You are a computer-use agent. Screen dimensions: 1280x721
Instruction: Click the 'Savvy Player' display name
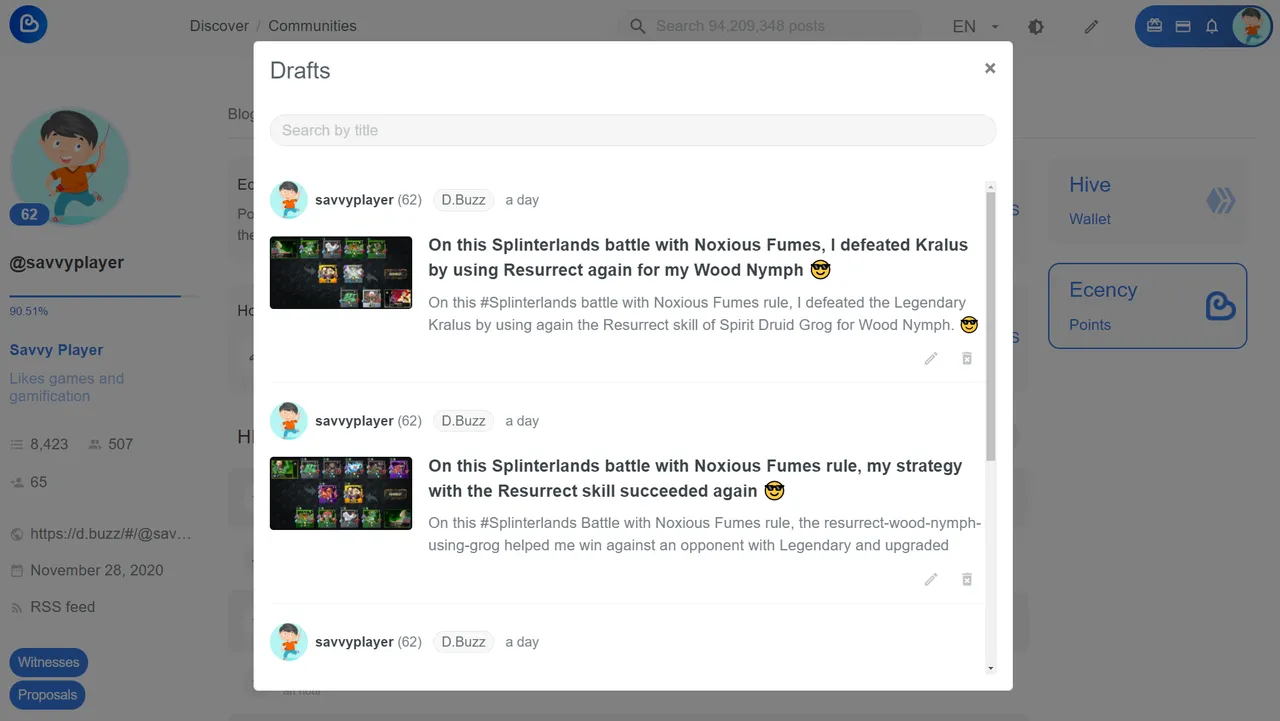57,350
